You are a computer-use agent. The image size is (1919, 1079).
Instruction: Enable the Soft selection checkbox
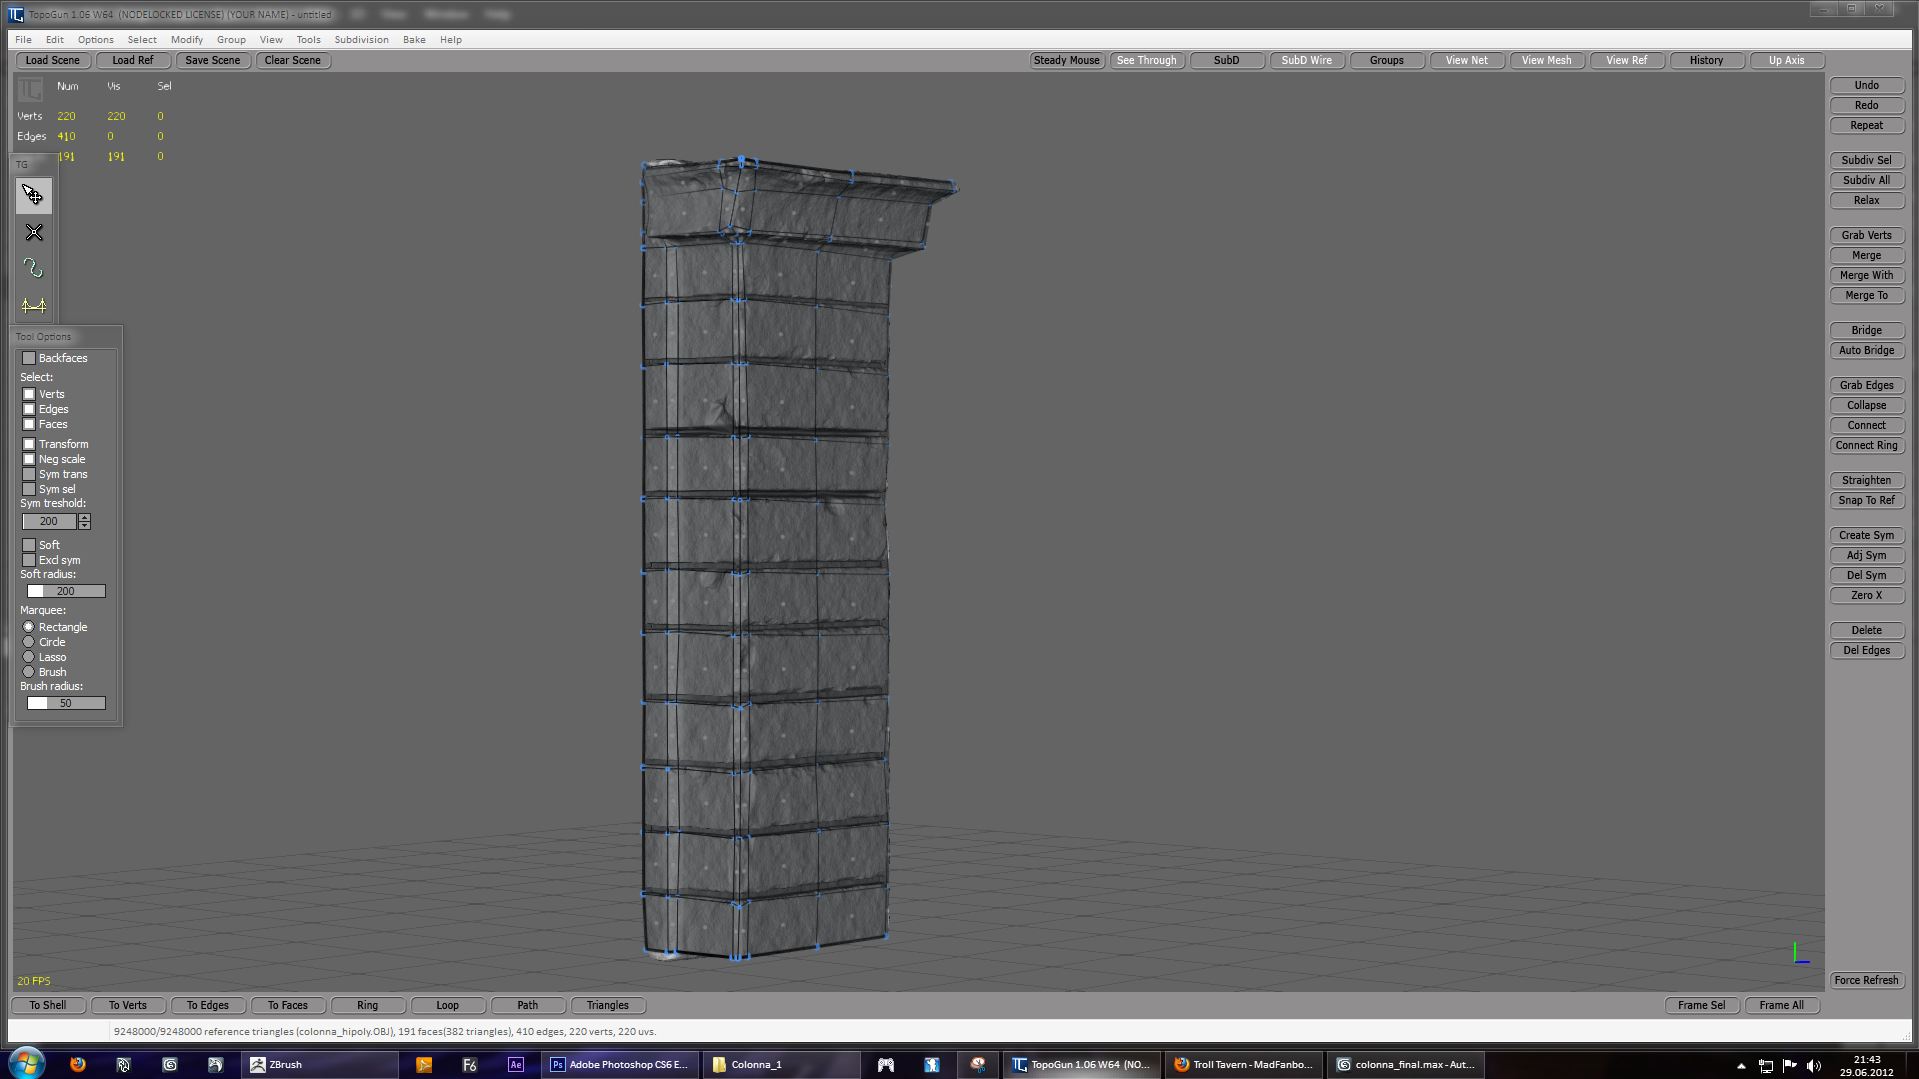coord(29,545)
